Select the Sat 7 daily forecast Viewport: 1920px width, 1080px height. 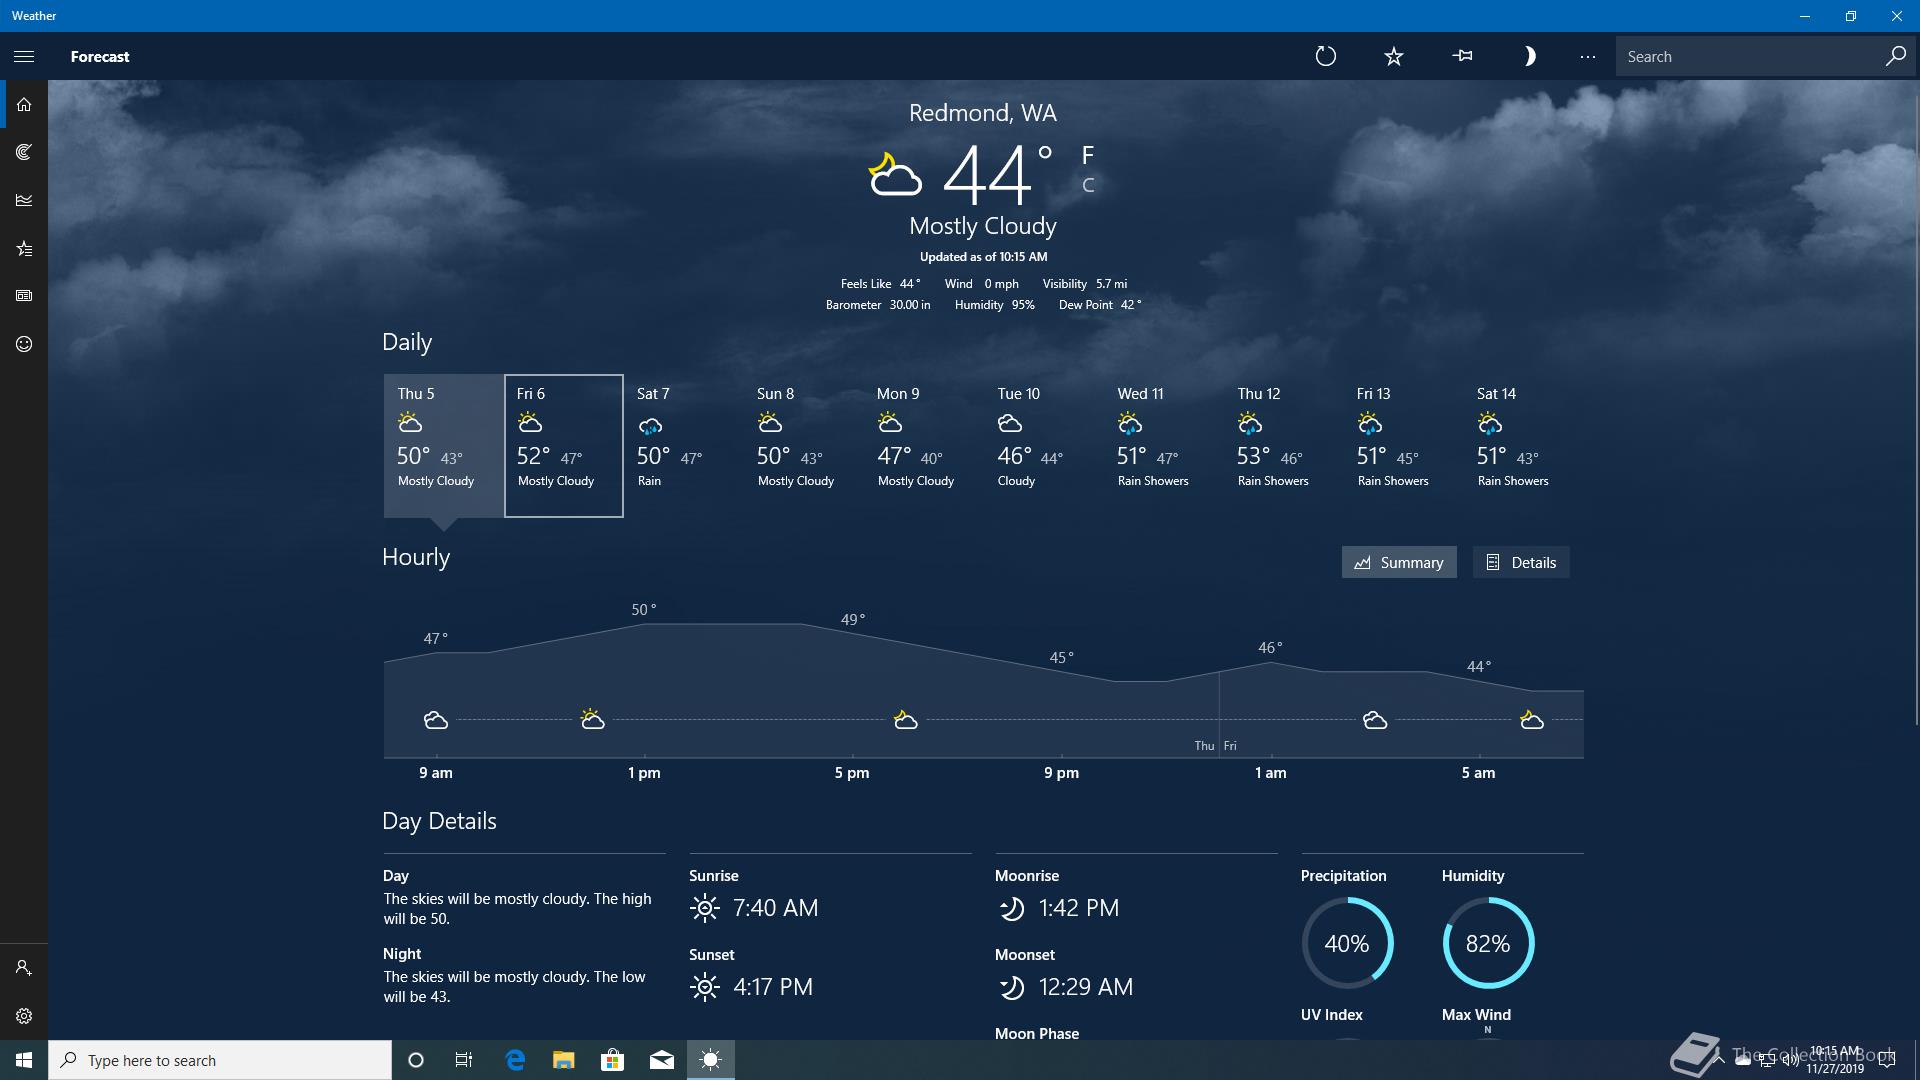683,445
